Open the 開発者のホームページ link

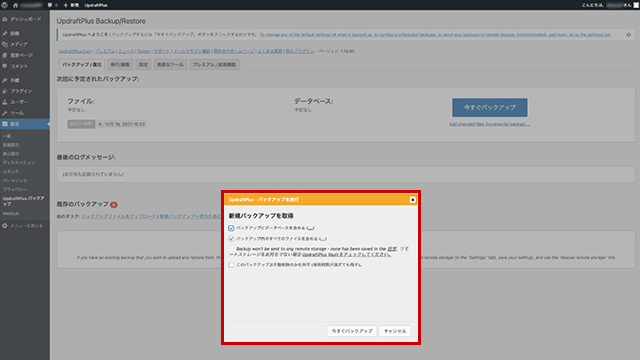coord(234,51)
